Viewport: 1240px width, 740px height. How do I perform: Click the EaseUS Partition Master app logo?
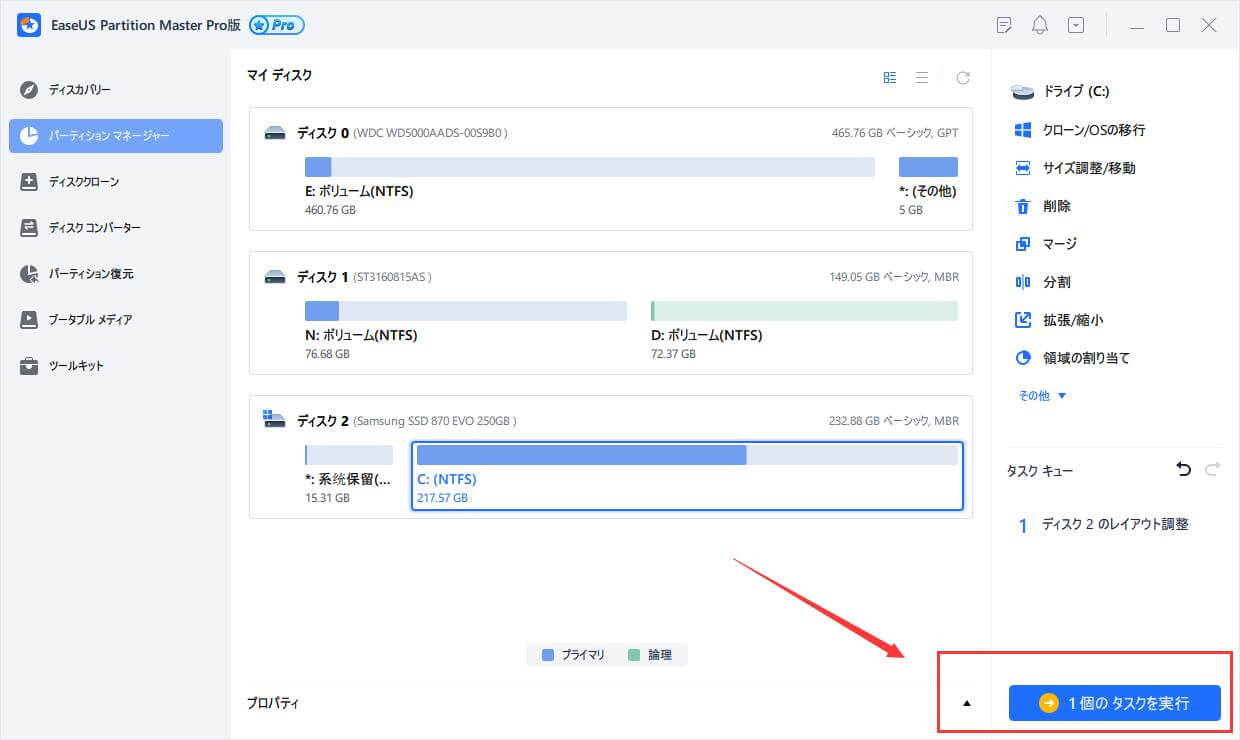28,25
